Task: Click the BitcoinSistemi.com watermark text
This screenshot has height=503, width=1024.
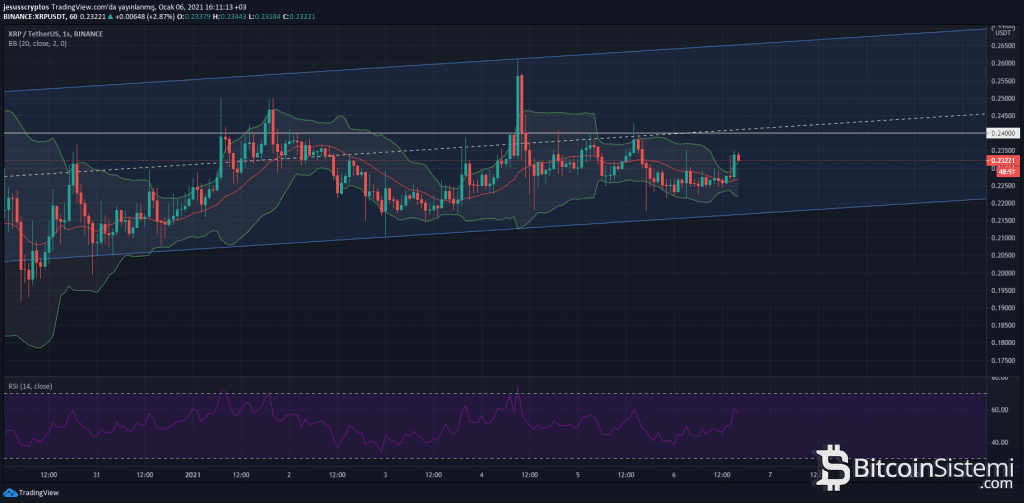Action: pyautogui.click(x=928, y=465)
